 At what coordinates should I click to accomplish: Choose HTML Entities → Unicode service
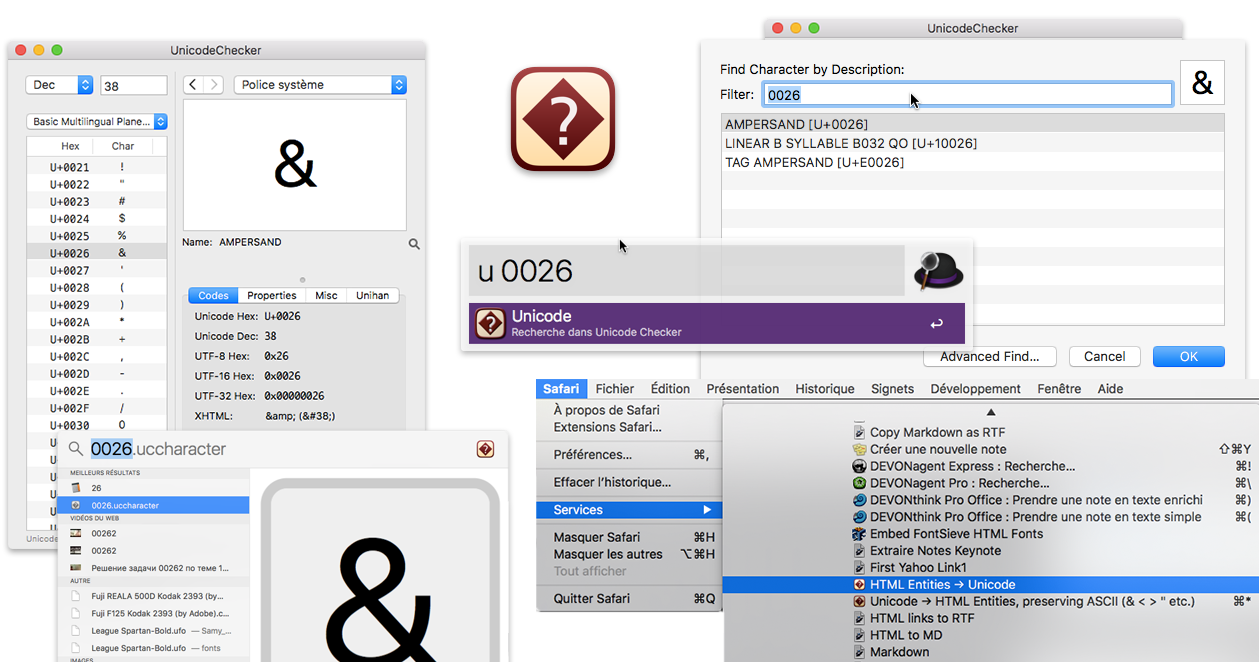[x=942, y=585]
